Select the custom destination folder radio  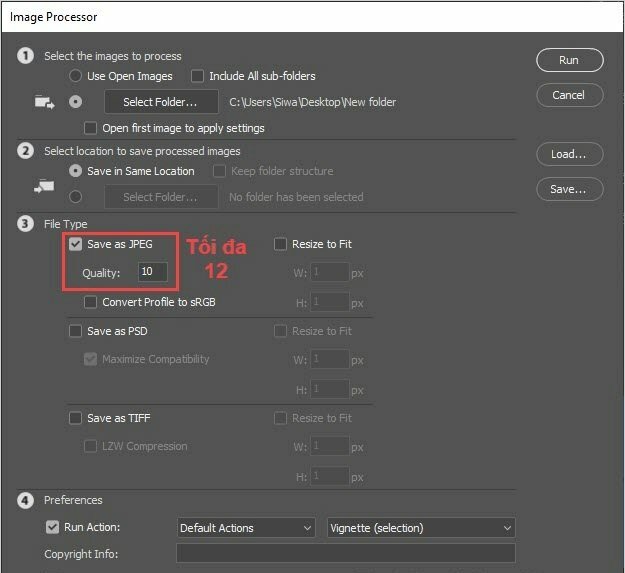pyautogui.click(x=75, y=197)
